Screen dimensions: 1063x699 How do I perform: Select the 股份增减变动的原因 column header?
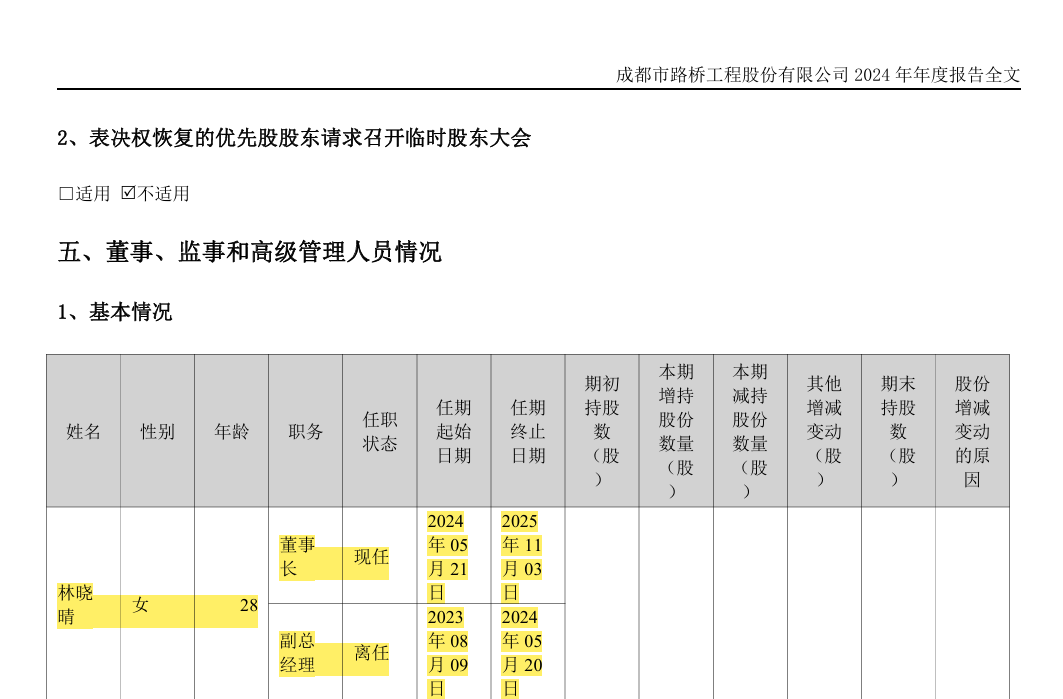click(972, 432)
